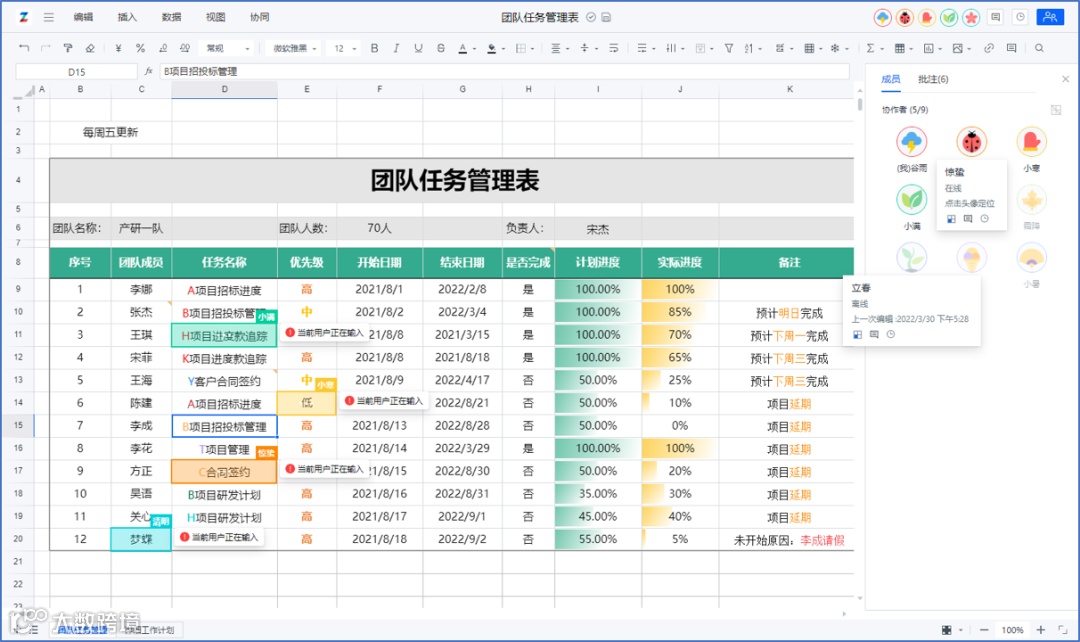Open the font color A dropdown arrow
The width and height of the screenshot is (1080, 642).
click(475, 49)
